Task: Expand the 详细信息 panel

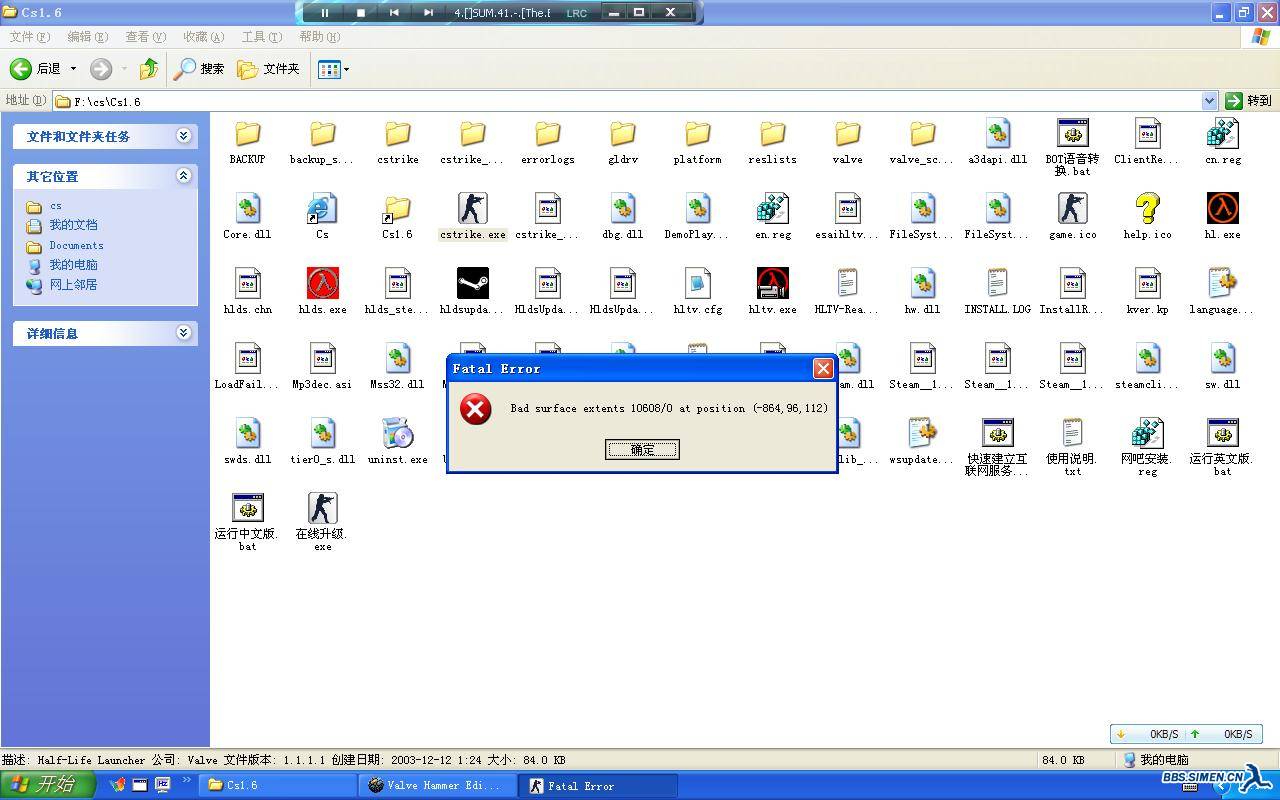Action: point(184,333)
